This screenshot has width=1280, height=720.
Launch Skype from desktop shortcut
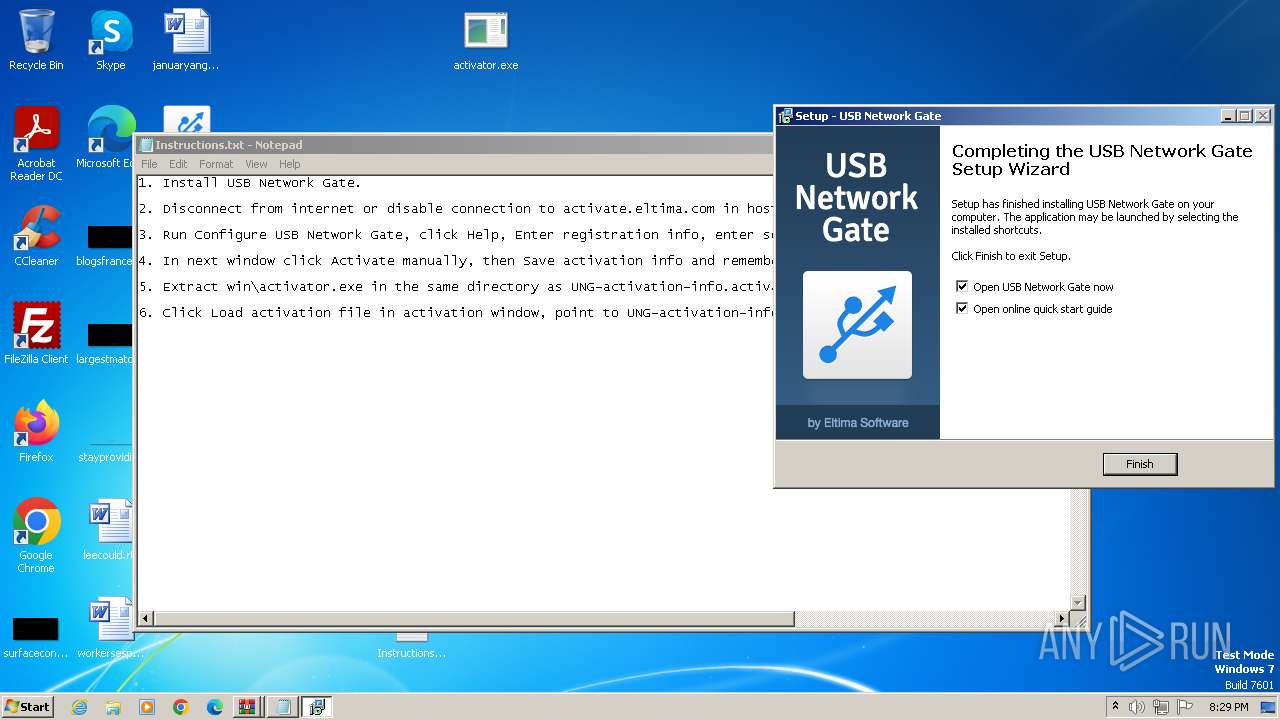click(110, 40)
